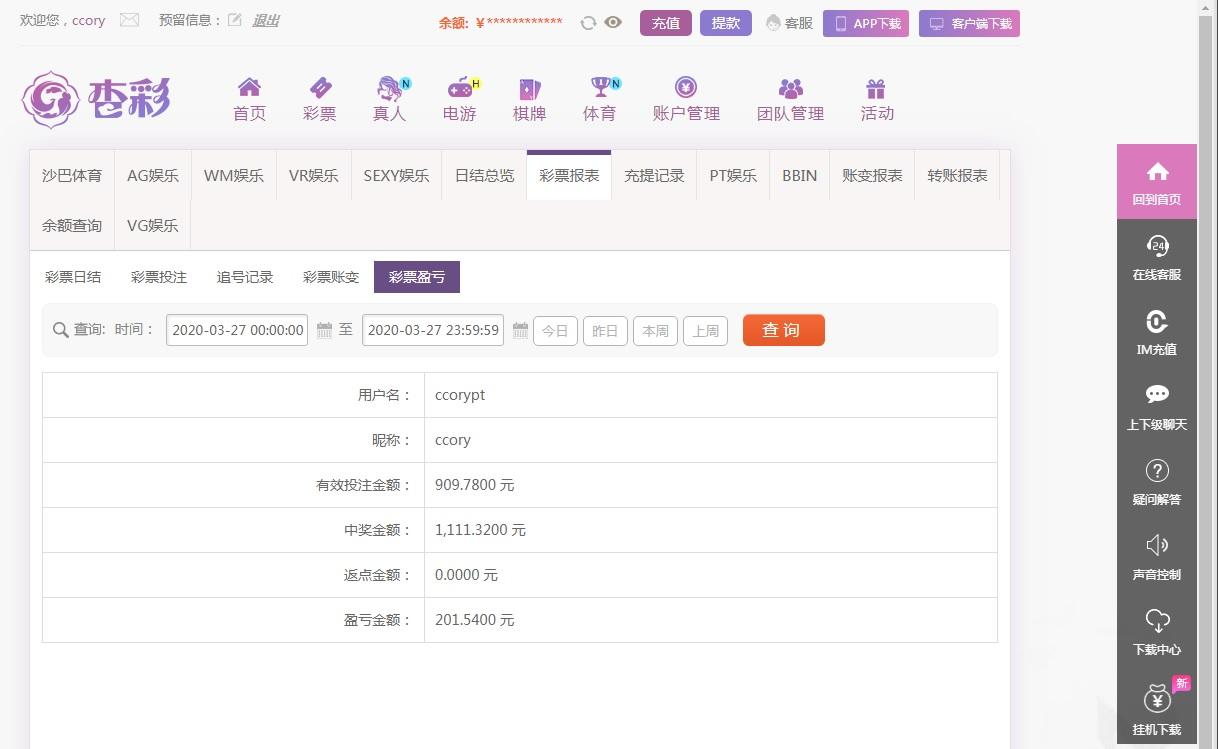Open the 在线客服 headset icon in the sidebar
Viewport: 1218px width, 749px height.
click(x=1157, y=246)
